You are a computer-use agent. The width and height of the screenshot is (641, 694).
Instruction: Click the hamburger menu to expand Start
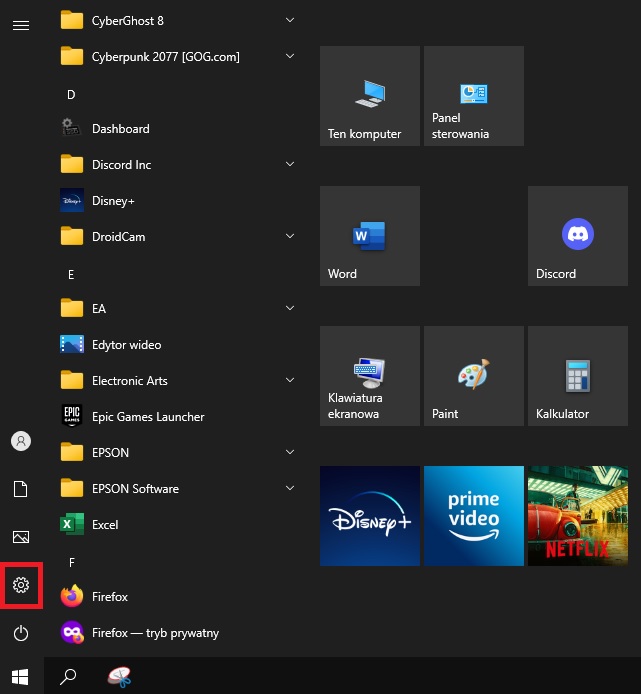click(x=21, y=25)
